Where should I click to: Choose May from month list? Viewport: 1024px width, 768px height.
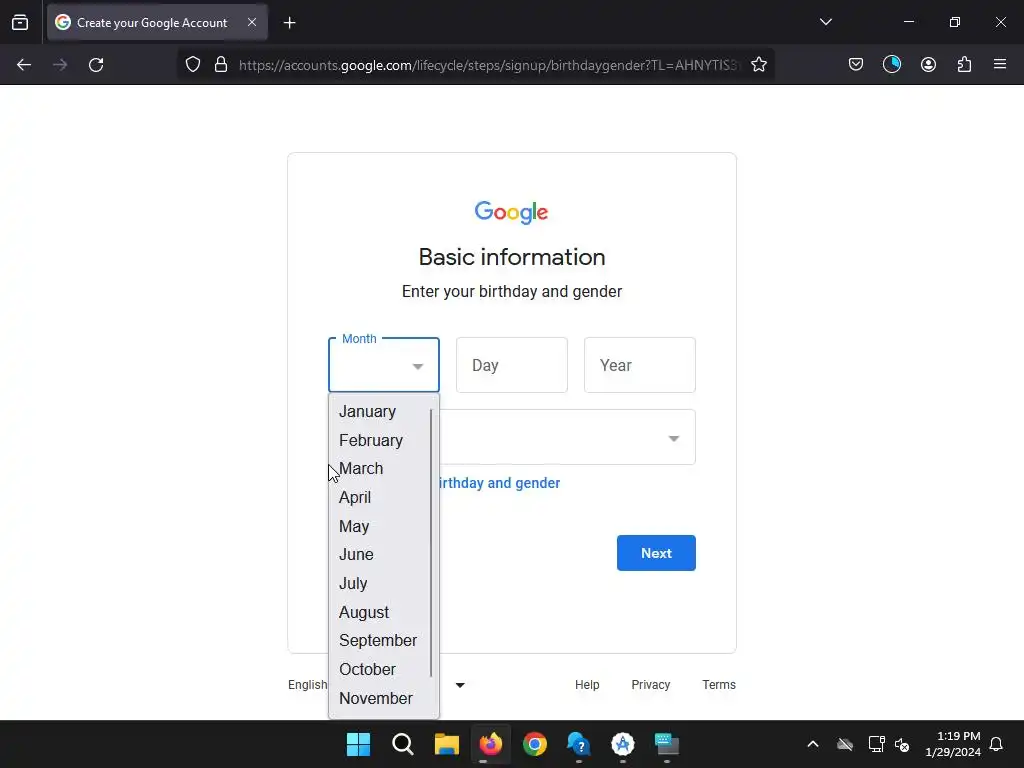(379, 526)
